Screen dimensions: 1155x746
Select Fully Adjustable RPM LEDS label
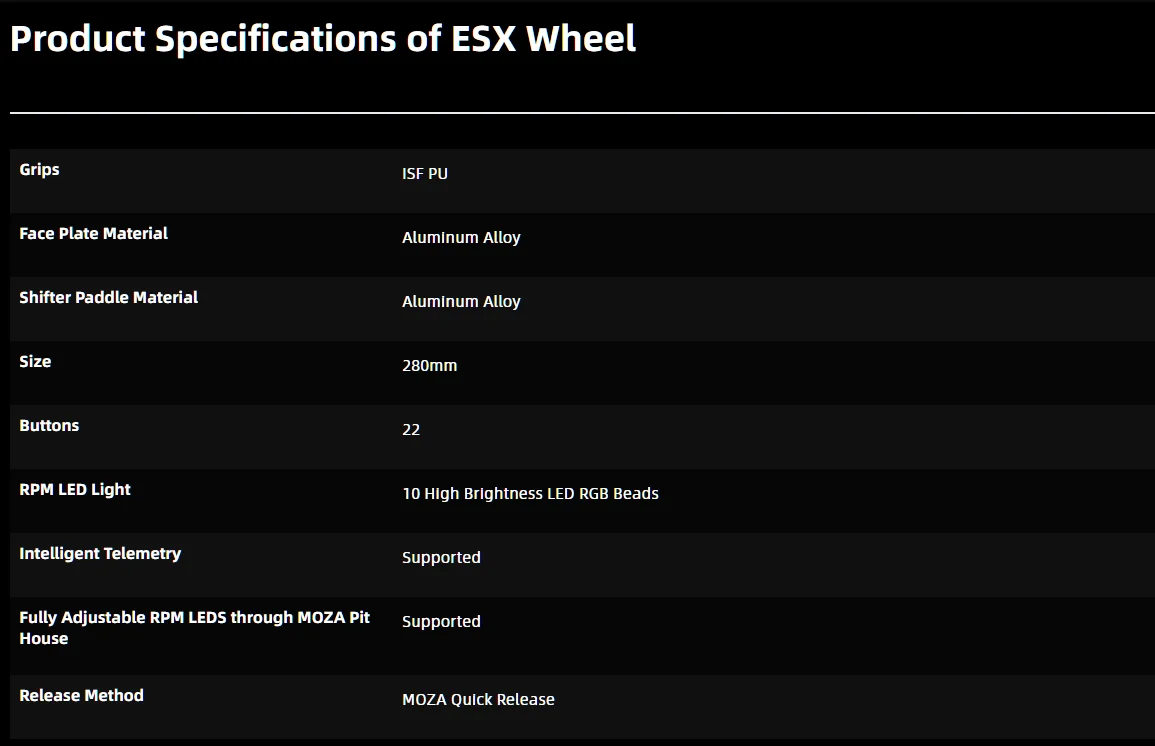coord(194,628)
